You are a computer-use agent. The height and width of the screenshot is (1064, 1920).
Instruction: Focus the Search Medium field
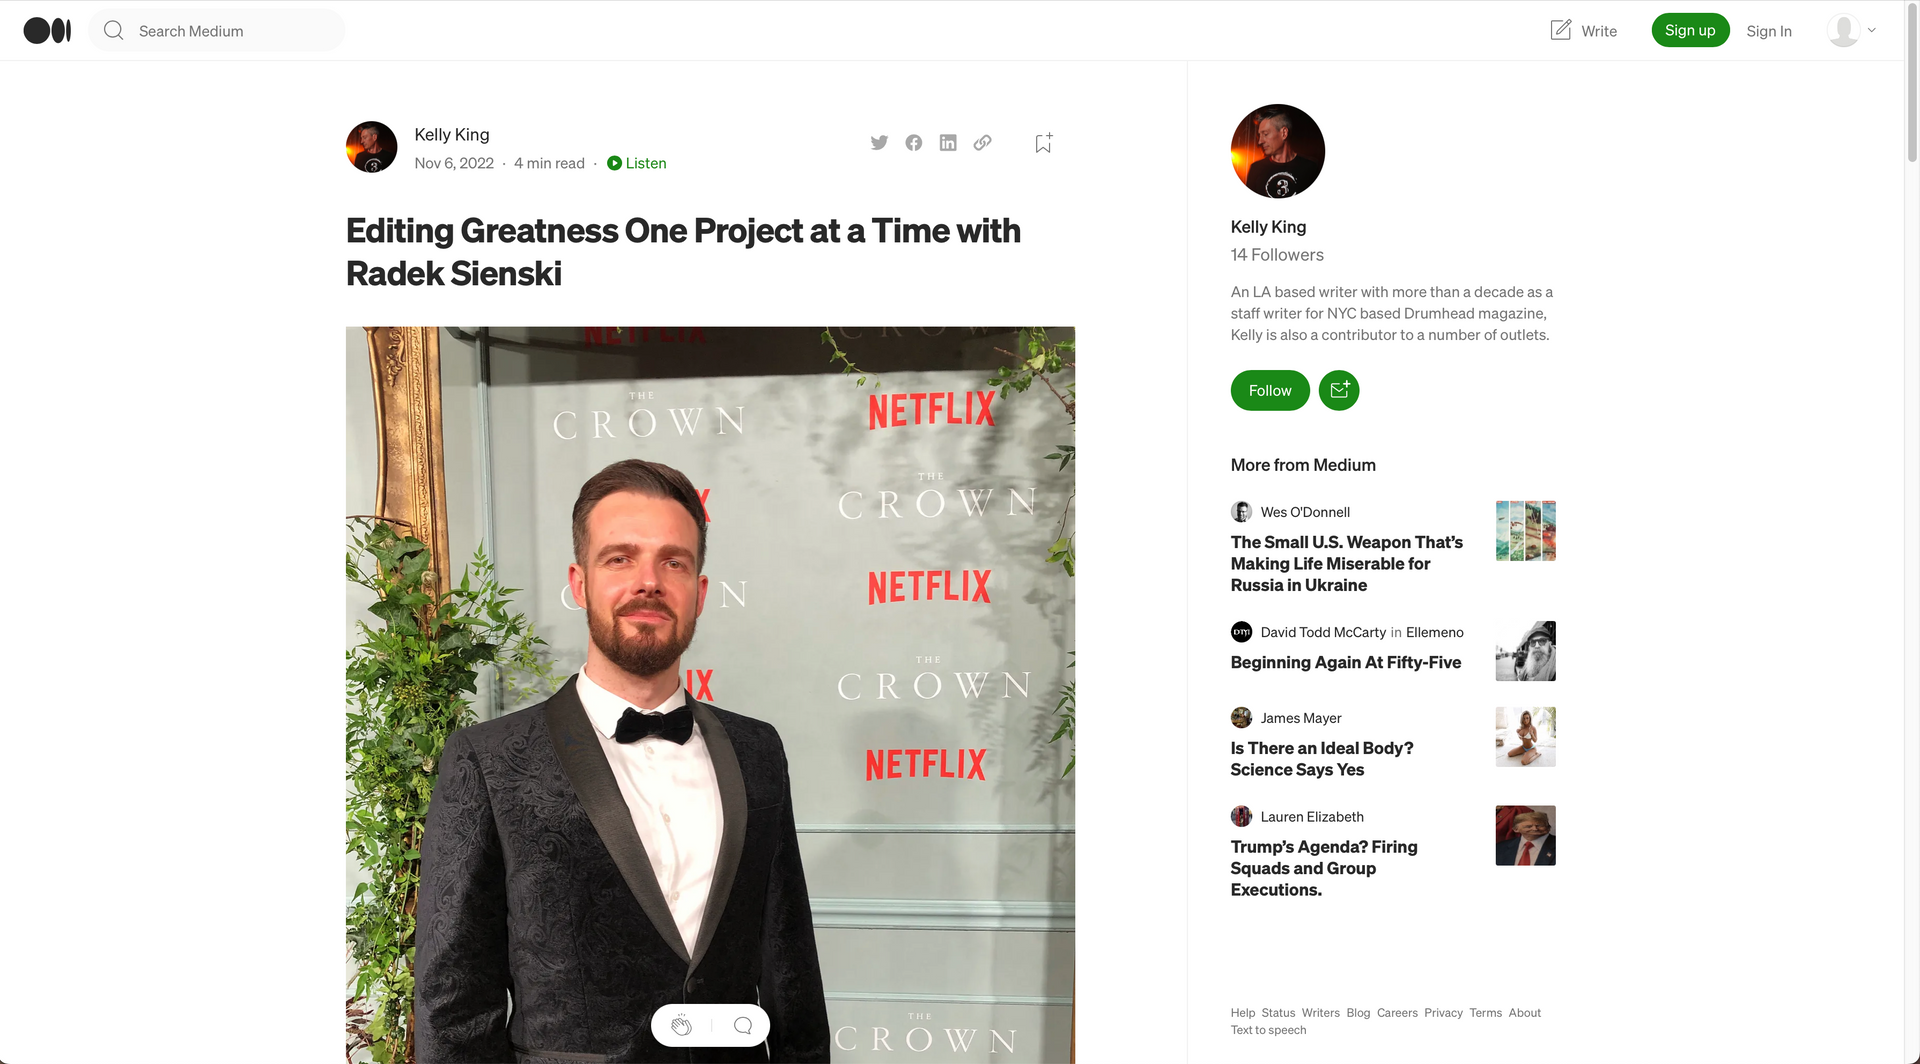(x=217, y=31)
